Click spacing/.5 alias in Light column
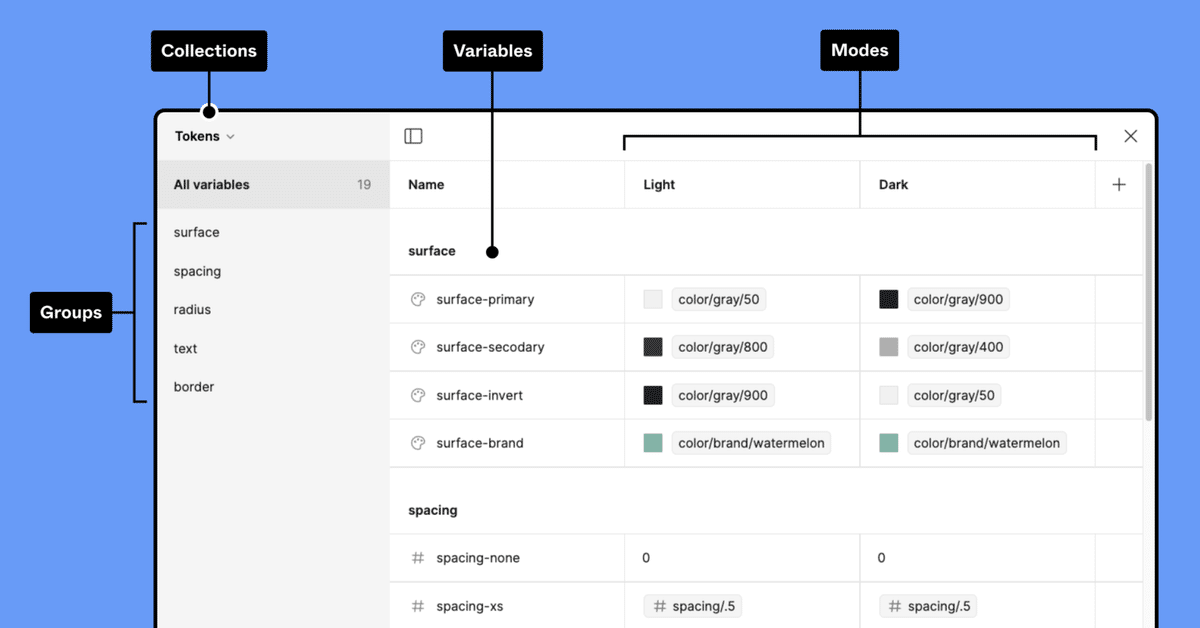This screenshot has height=628, width=1200. [693, 606]
